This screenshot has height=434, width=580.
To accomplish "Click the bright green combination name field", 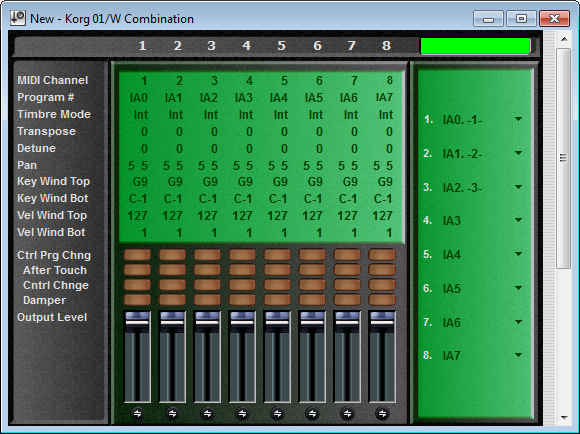I will (476, 46).
